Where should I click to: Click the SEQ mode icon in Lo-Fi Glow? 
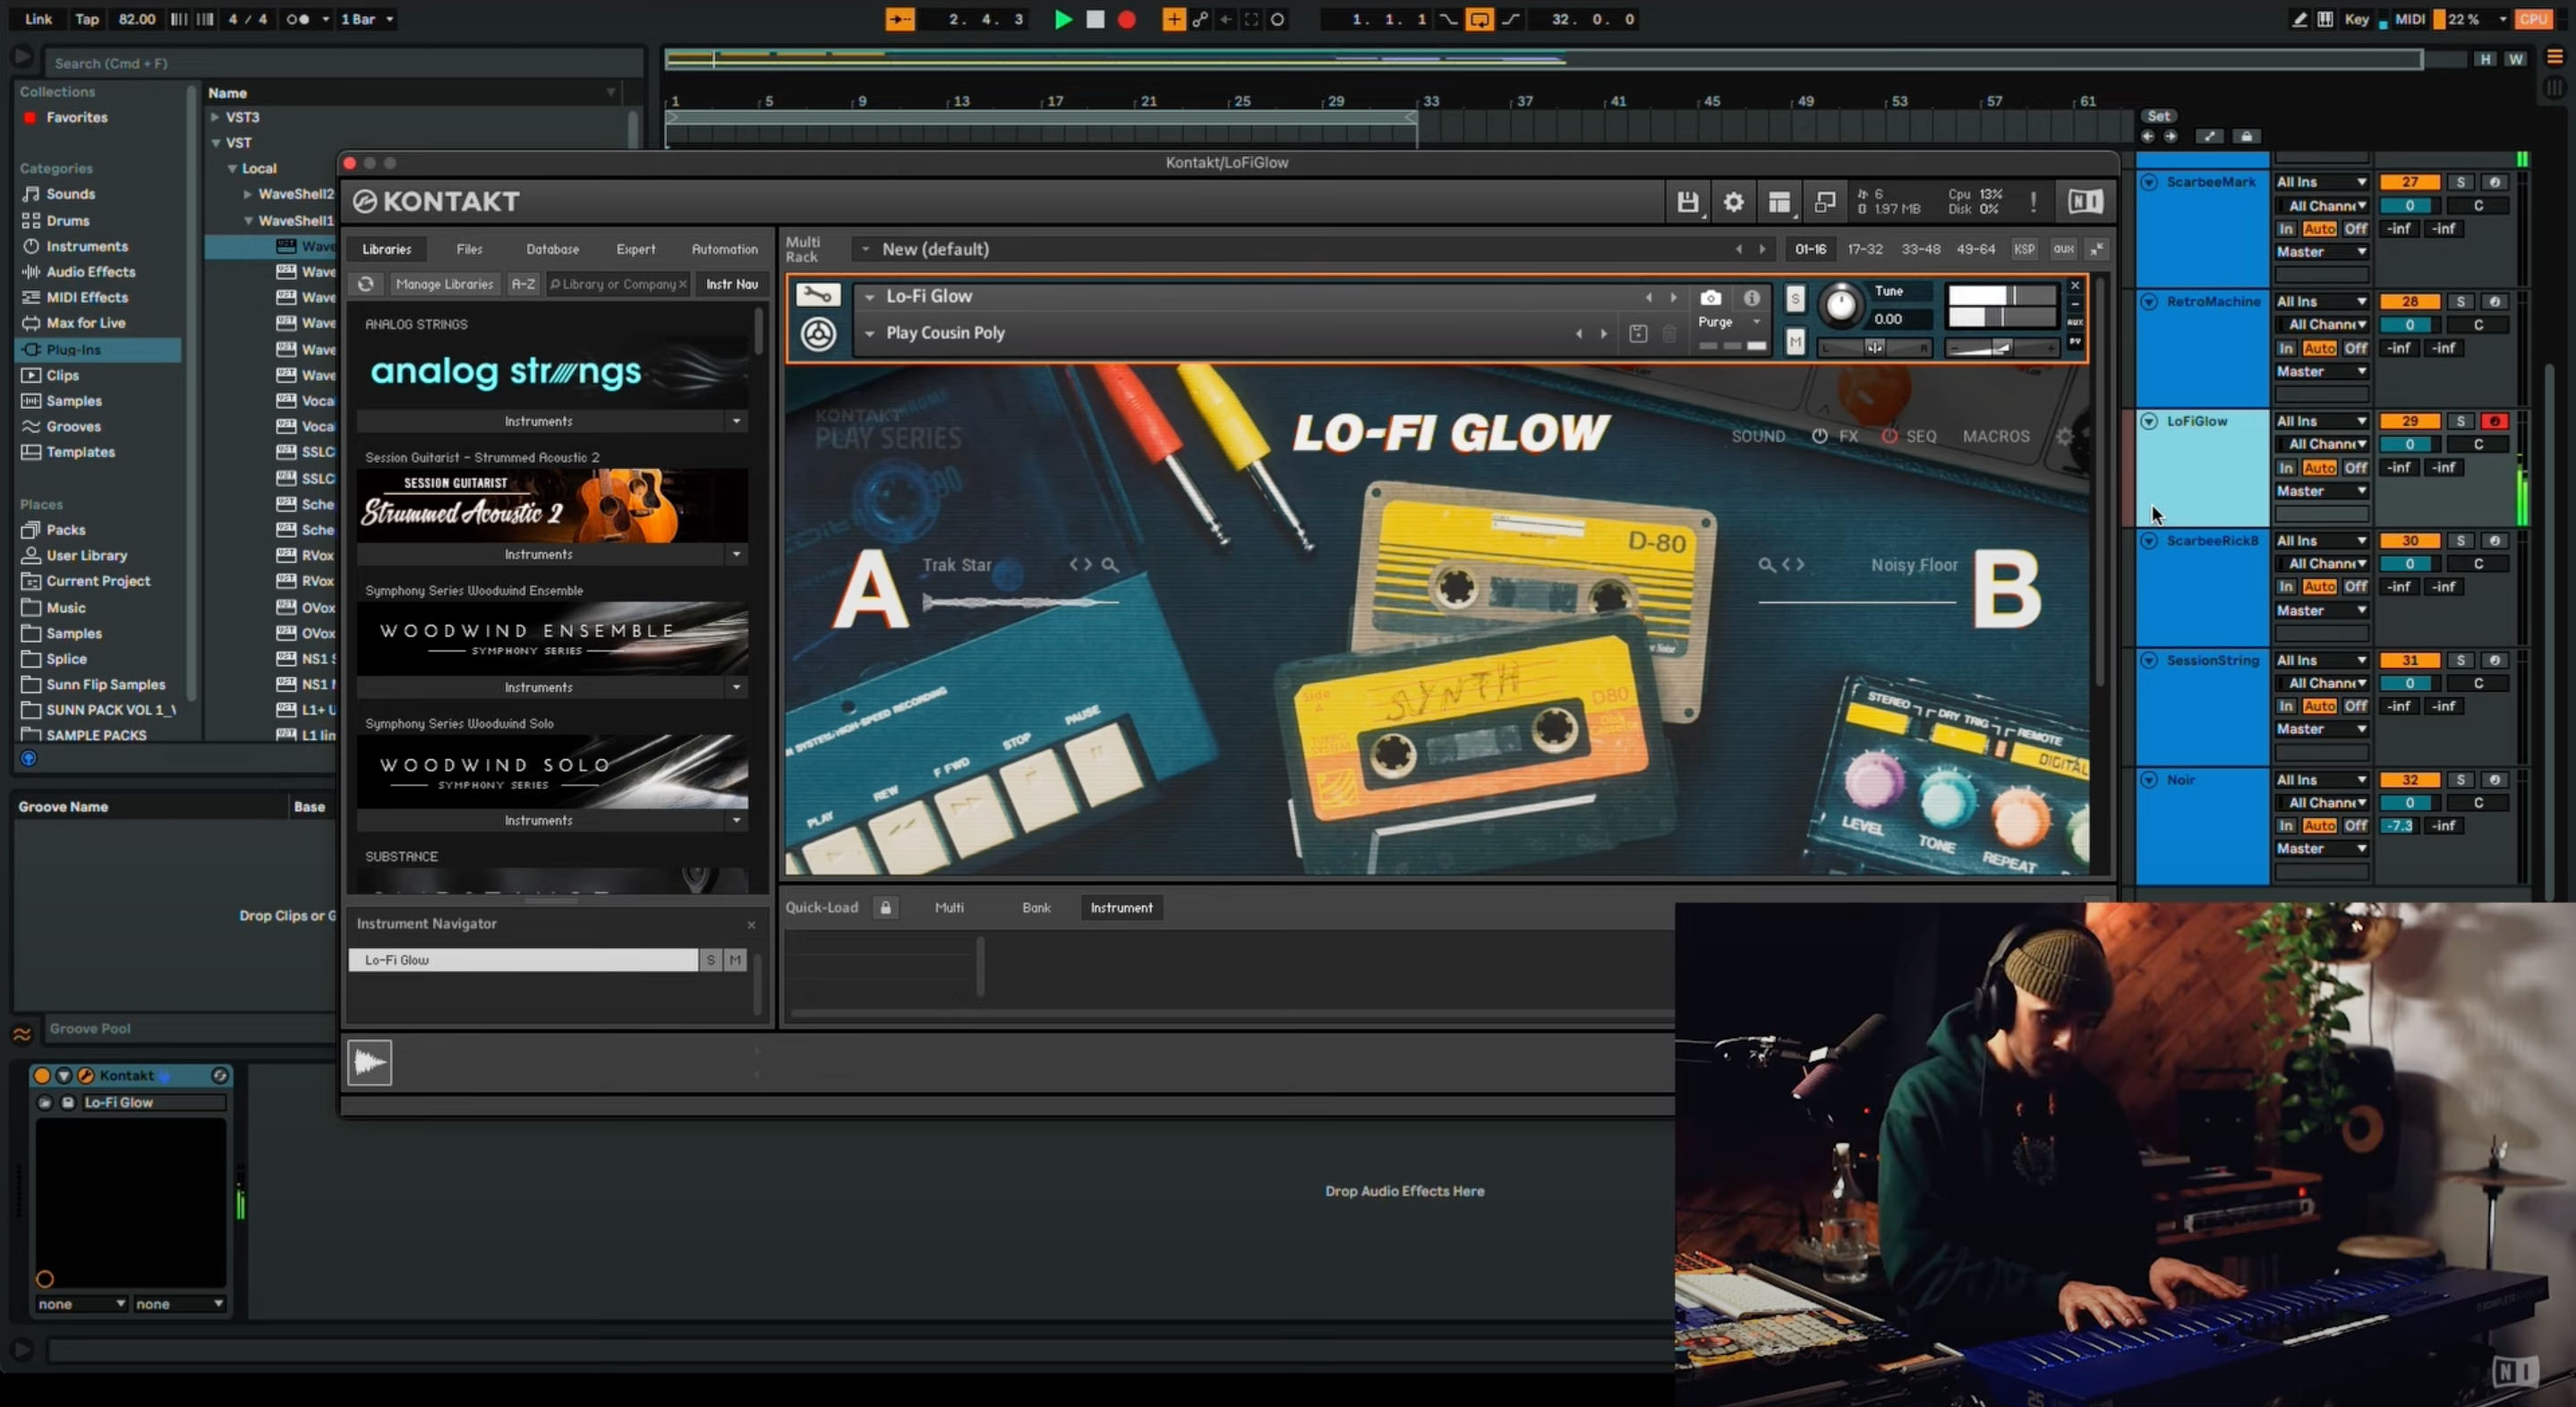click(x=1919, y=435)
